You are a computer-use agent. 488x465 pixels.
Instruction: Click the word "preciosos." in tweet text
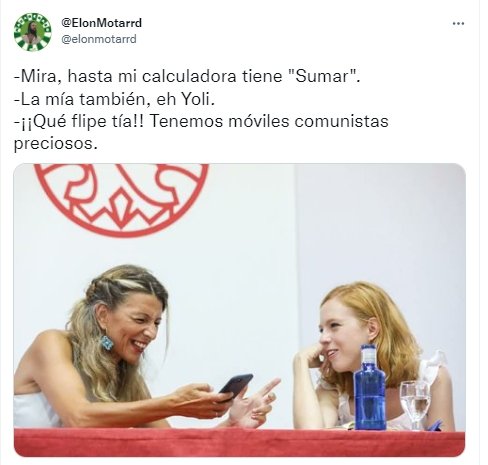[56, 144]
